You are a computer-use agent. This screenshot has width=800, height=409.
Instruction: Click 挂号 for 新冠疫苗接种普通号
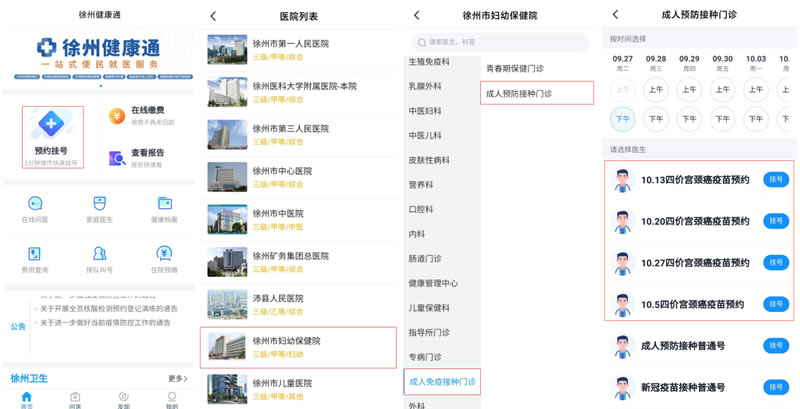(776, 387)
